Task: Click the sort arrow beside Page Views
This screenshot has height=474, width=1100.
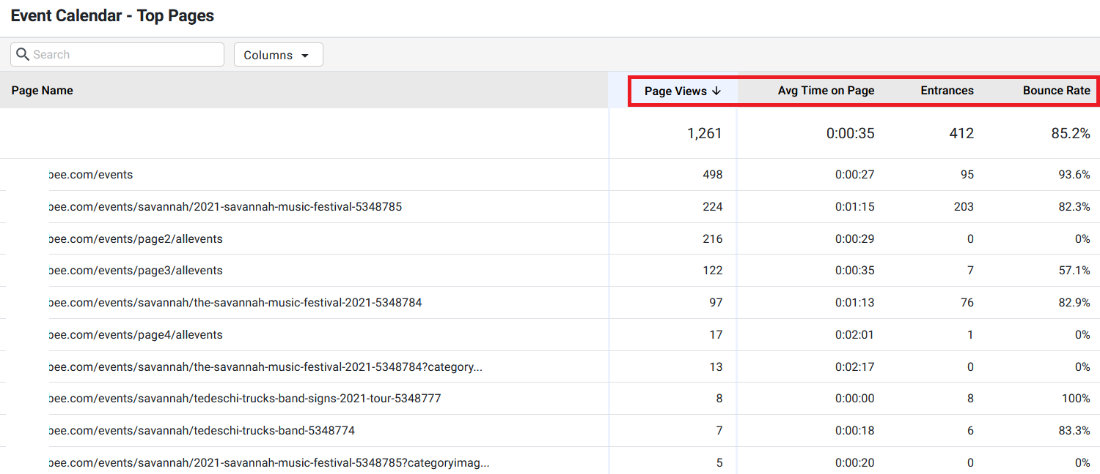Action: point(716,90)
